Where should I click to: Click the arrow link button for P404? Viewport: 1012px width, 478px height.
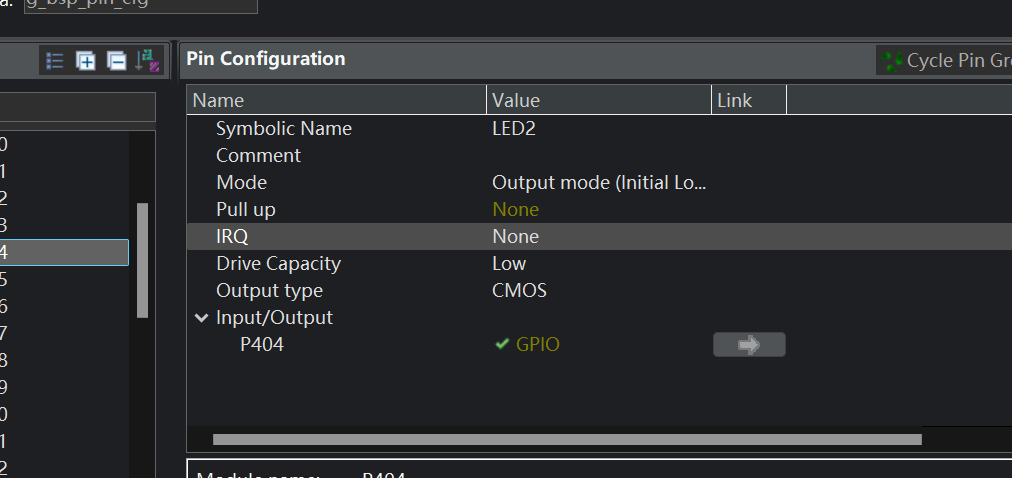[x=749, y=344]
